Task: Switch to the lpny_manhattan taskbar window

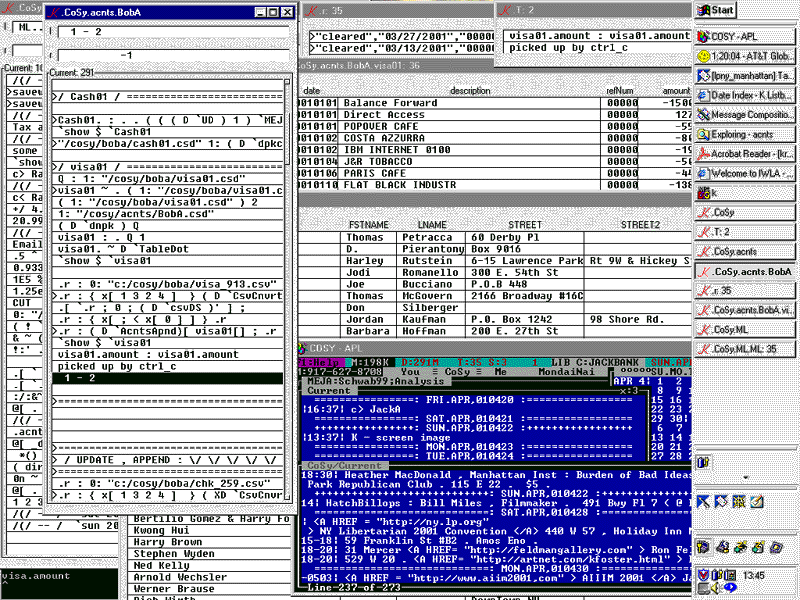Action: coord(744,76)
